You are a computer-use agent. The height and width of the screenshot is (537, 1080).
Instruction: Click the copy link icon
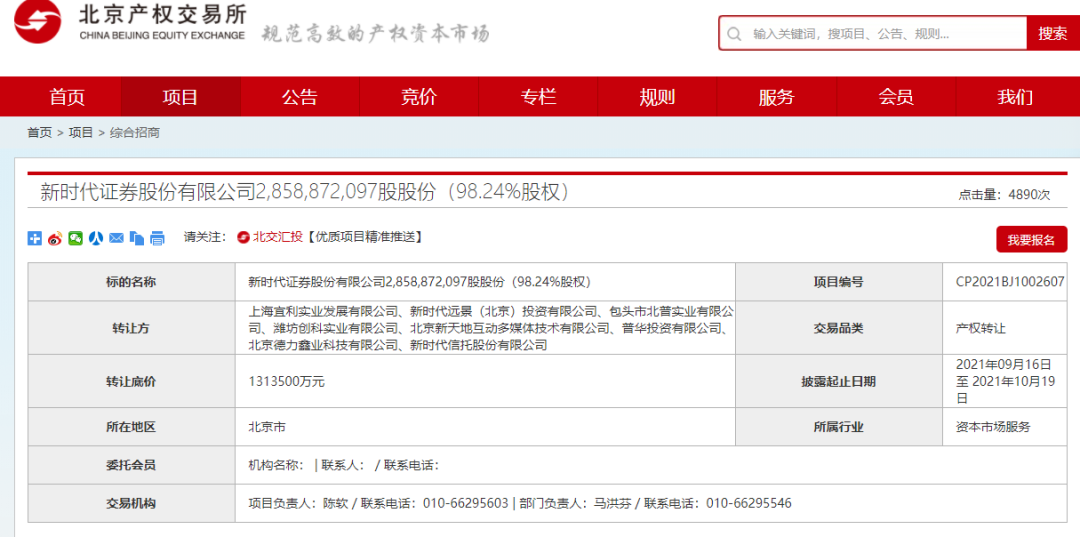pos(136,238)
